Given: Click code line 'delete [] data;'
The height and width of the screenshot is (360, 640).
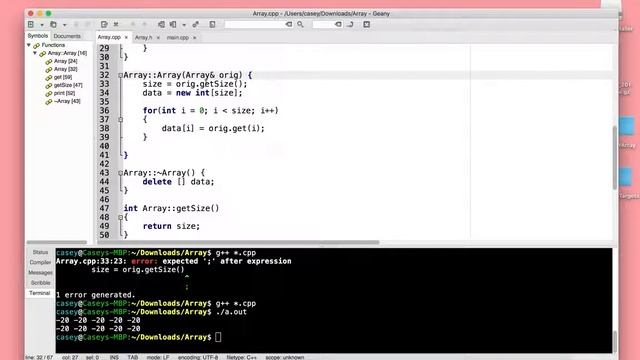Looking at the screenshot, I should coord(178,182).
